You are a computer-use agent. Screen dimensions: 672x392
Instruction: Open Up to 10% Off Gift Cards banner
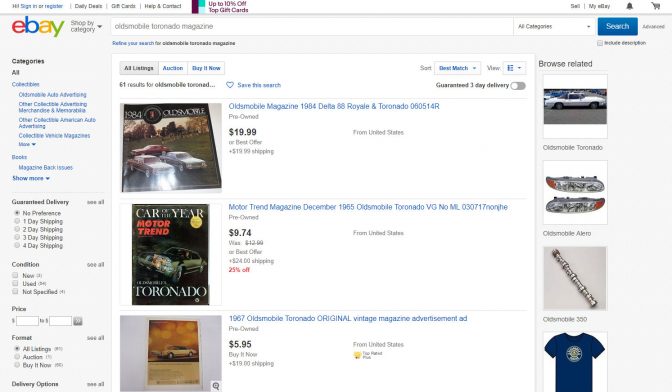[220, 6]
